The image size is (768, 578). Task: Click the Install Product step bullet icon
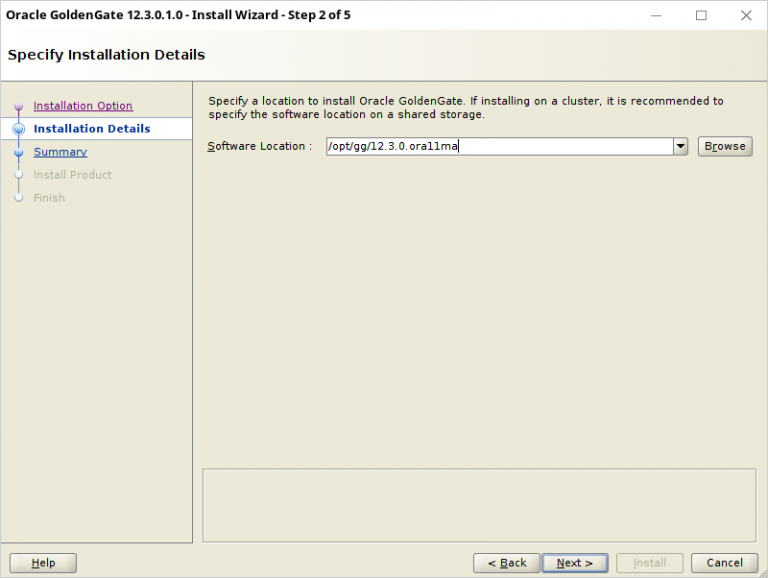coord(18,176)
